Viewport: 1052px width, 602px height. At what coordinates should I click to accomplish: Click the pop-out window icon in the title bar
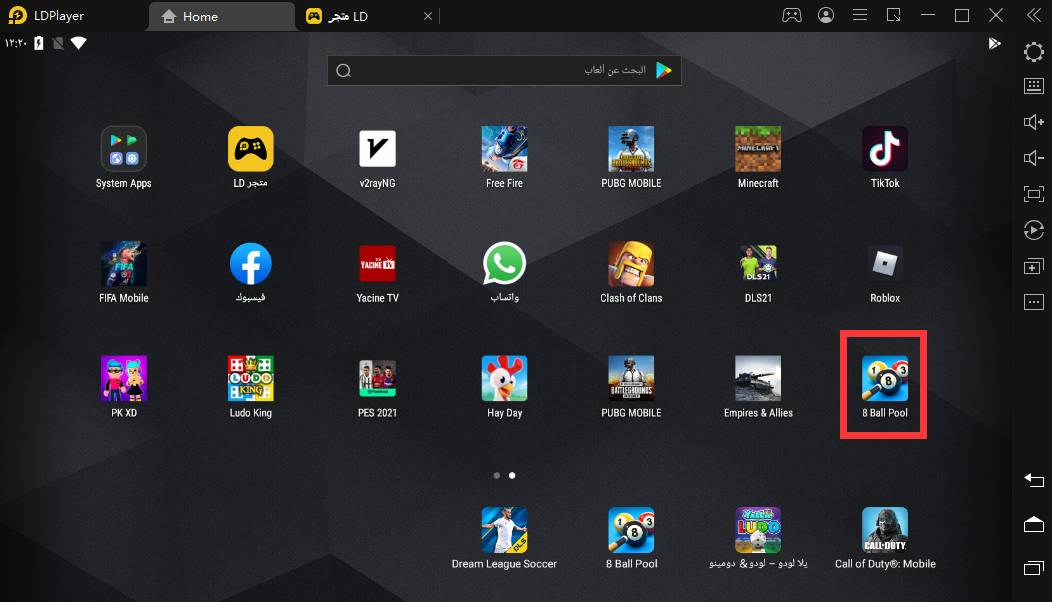pyautogui.click(x=894, y=15)
